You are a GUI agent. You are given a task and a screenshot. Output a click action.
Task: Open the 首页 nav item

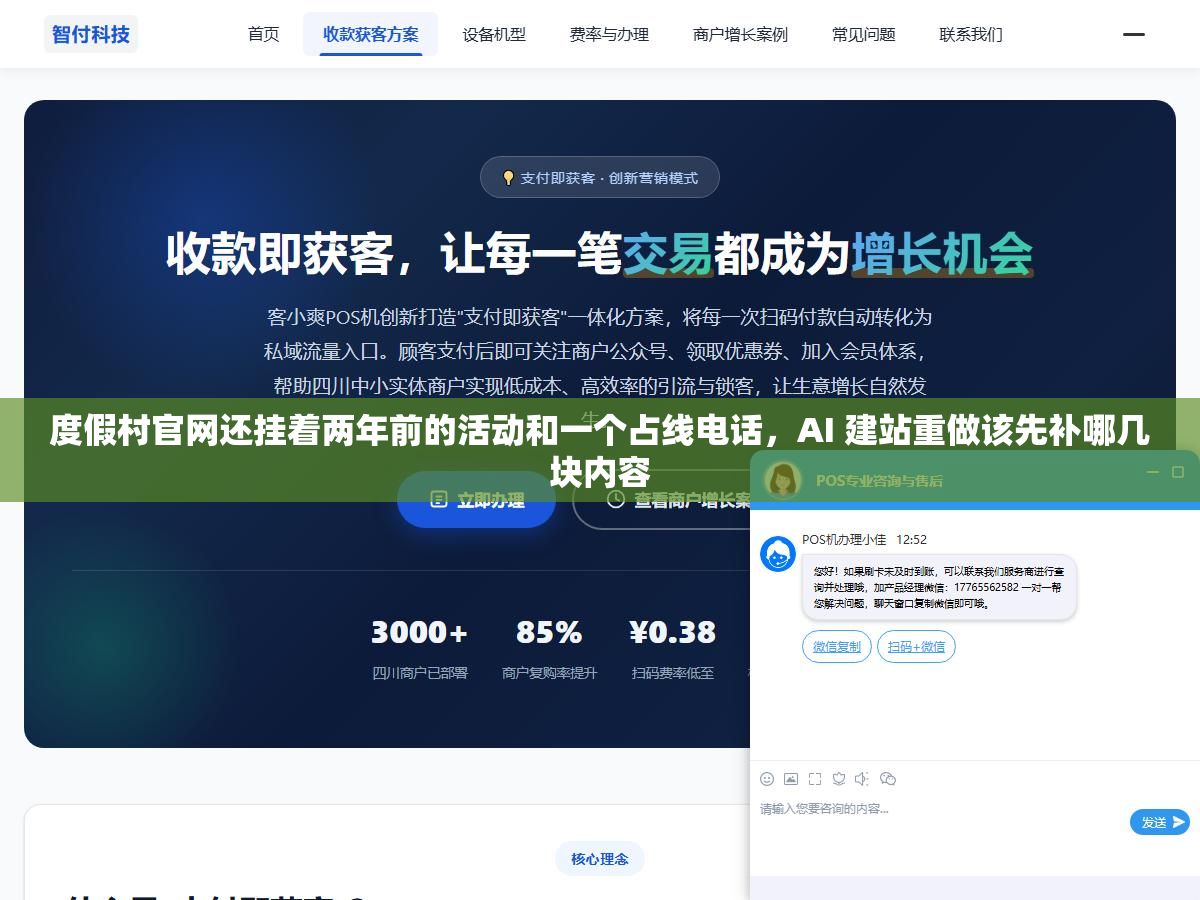point(264,34)
